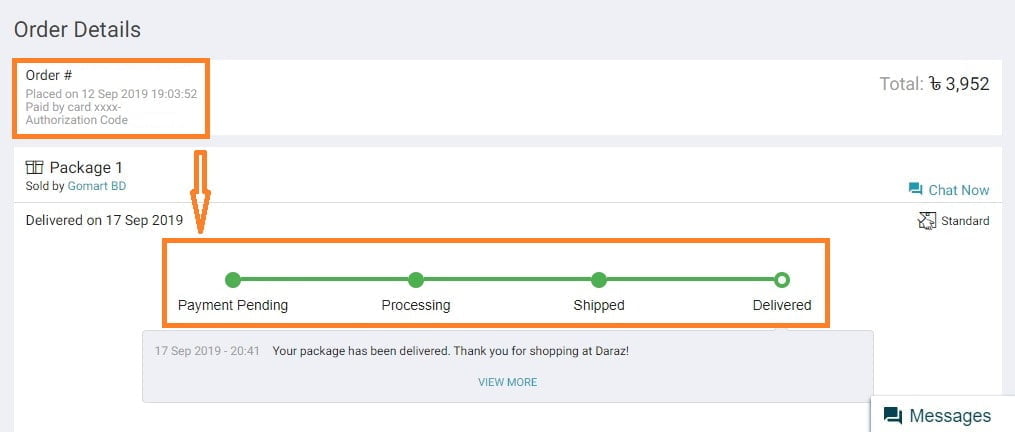Click the order total amount 3,952
The image size is (1015, 432).
tap(966, 85)
